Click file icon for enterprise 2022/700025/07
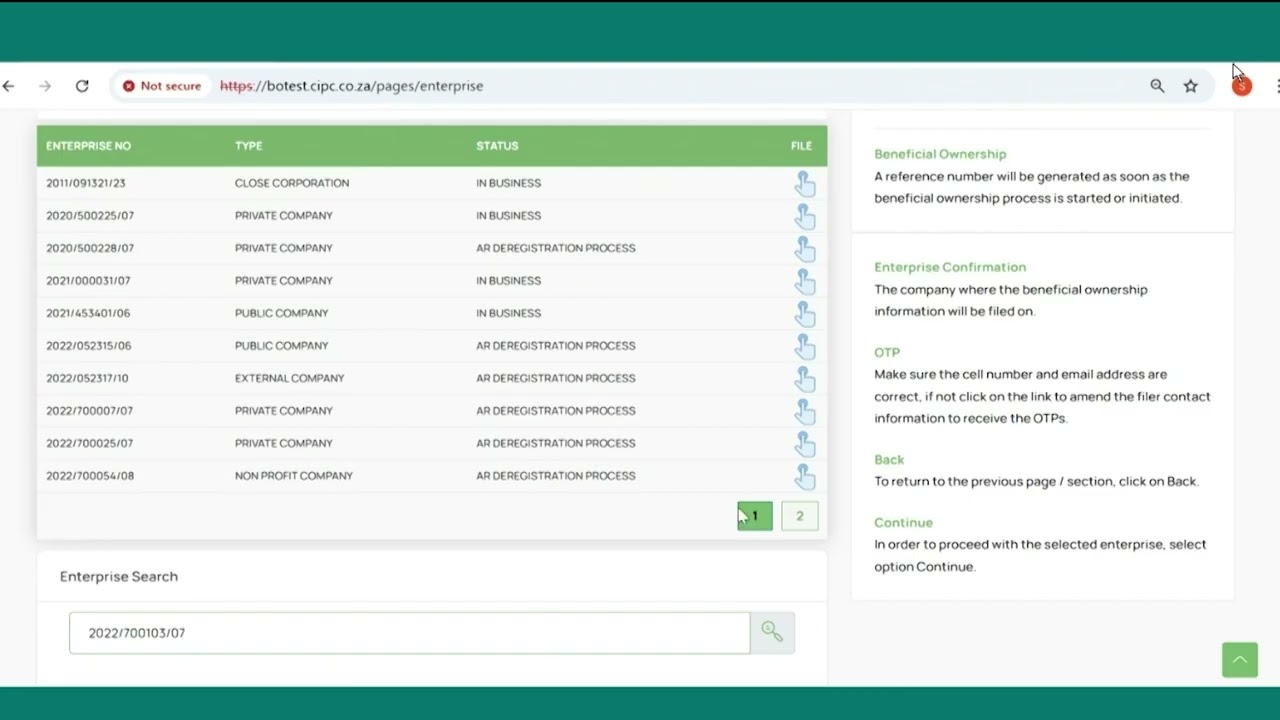 tap(804, 444)
